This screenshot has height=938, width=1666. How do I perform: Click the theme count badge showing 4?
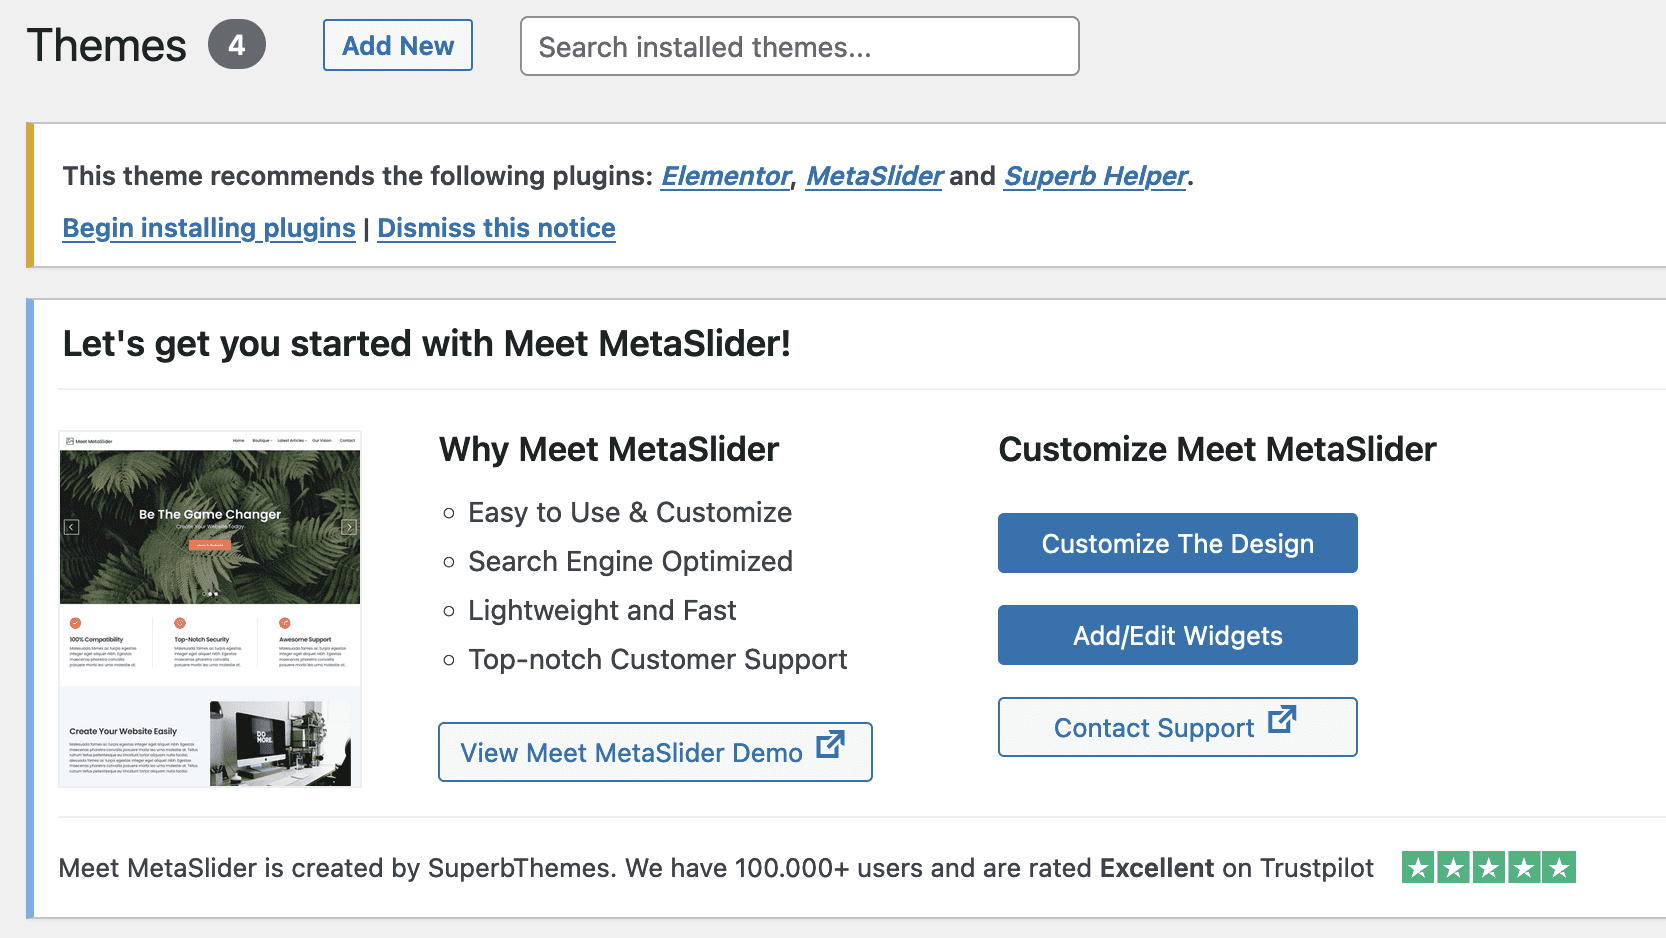click(237, 45)
